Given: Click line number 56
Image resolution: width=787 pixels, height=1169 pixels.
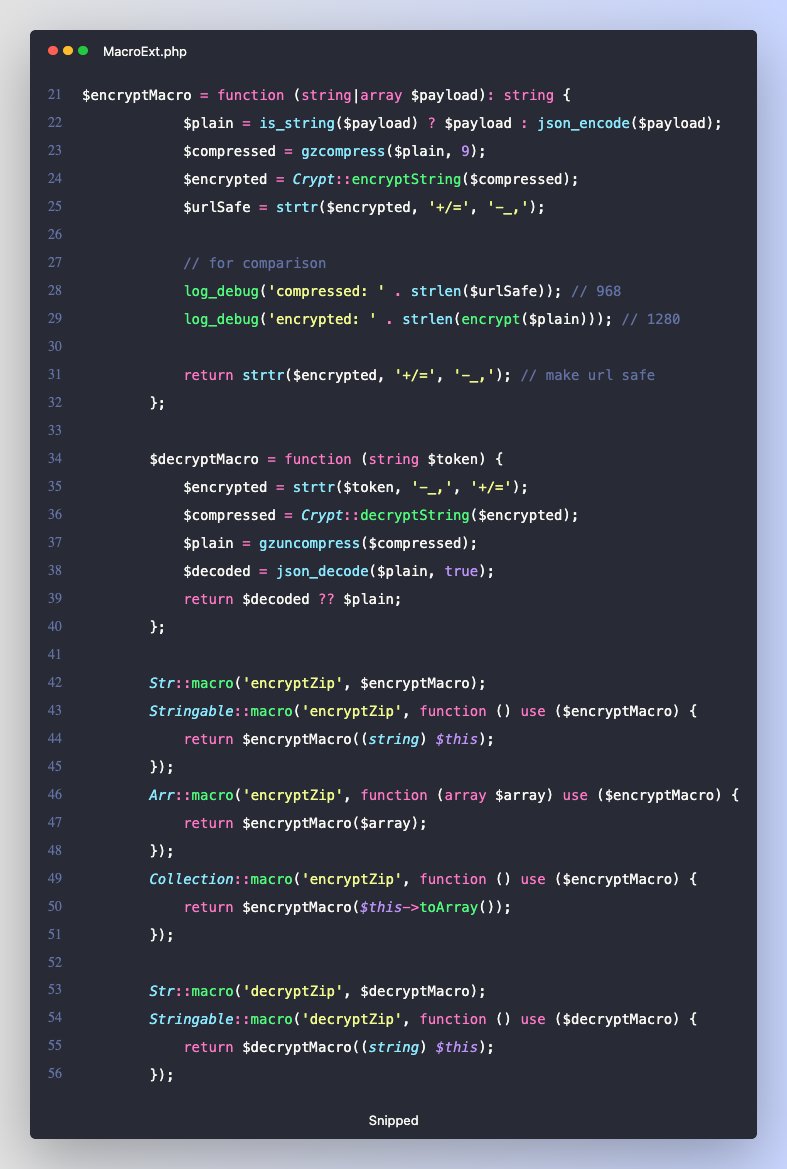Looking at the screenshot, I should click(x=54, y=1074).
